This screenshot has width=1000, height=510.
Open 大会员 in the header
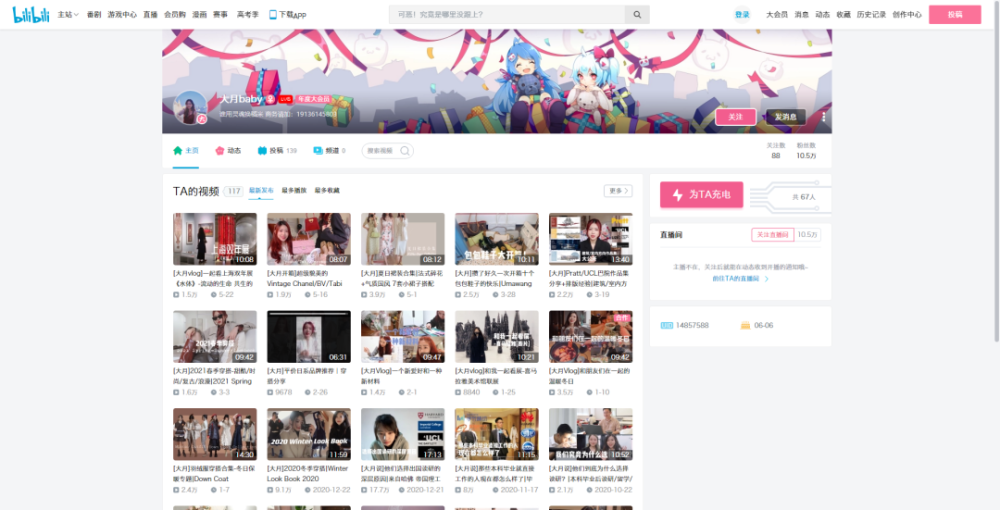click(x=777, y=15)
